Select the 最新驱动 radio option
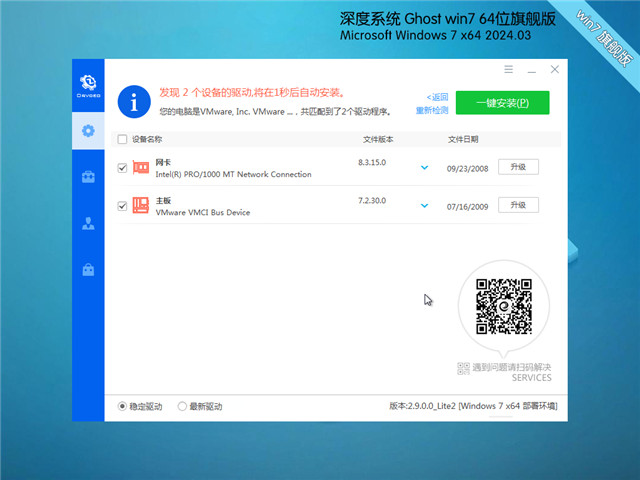The width and height of the screenshot is (640, 480). pos(182,406)
